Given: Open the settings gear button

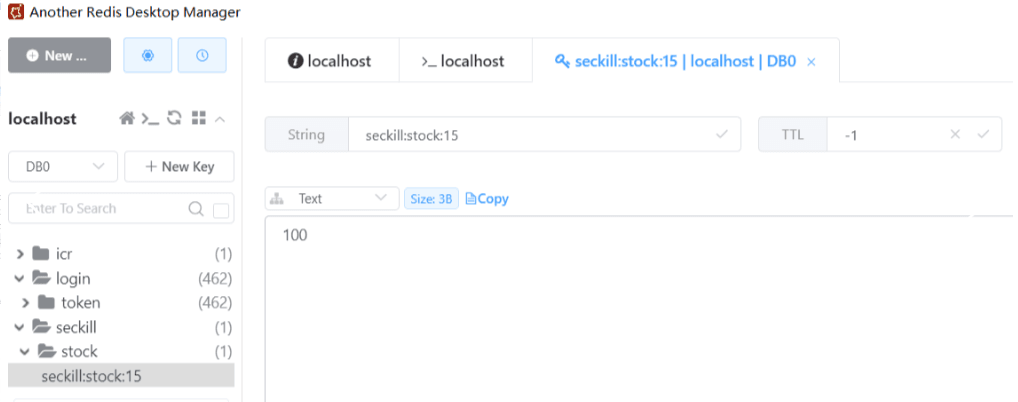Looking at the screenshot, I should point(148,56).
